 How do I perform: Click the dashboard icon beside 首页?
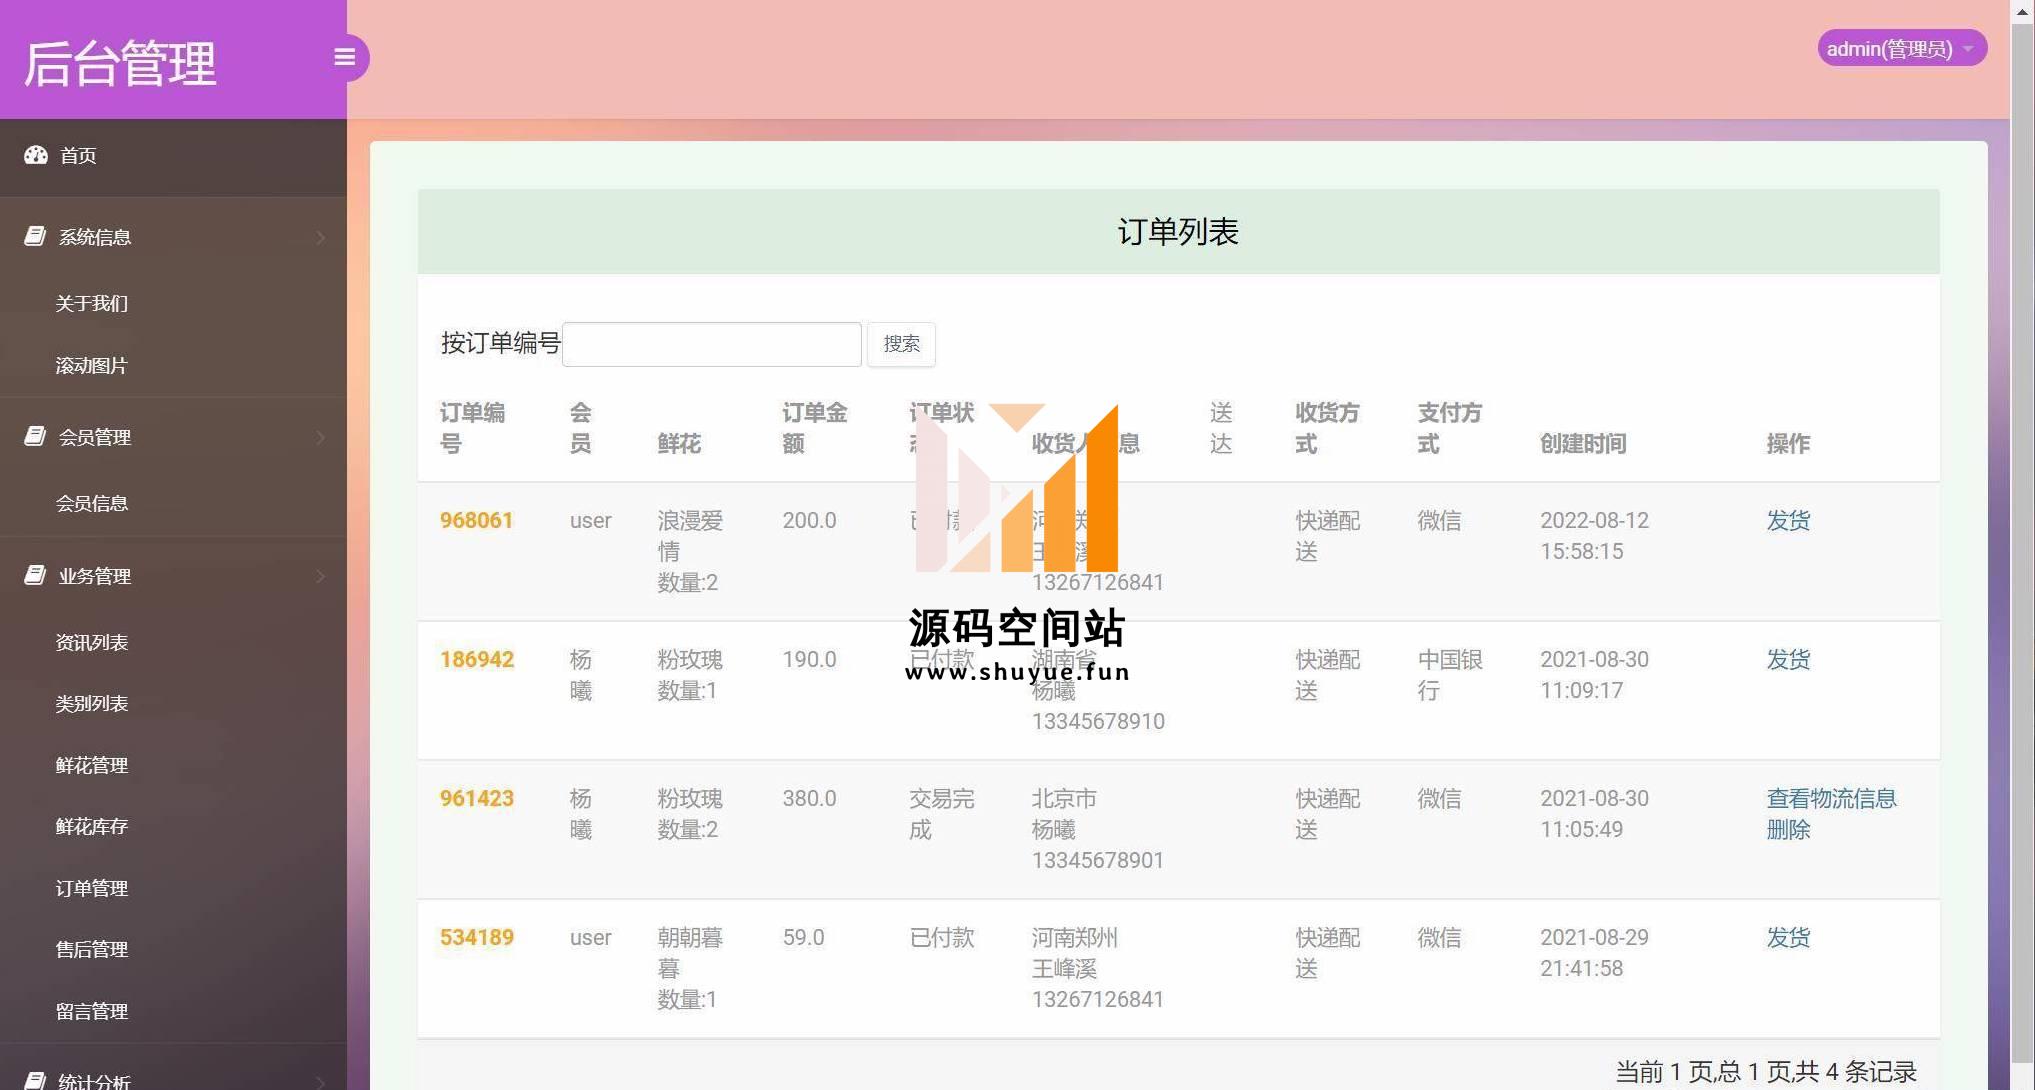tap(36, 155)
